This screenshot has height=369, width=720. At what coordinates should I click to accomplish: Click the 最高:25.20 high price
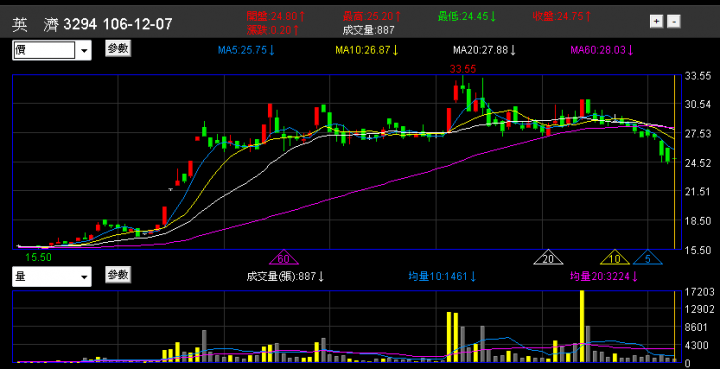(372, 17)
